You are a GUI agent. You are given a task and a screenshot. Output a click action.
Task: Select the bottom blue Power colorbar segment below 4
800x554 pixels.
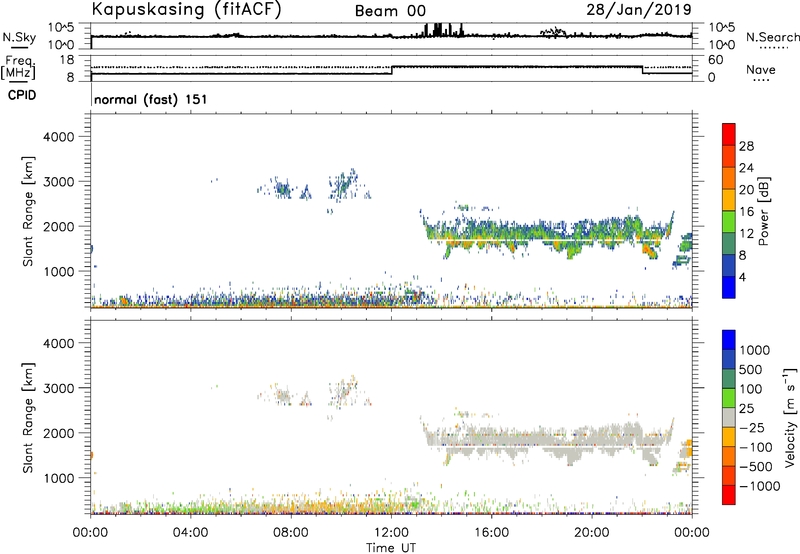(x=729, y=288)
